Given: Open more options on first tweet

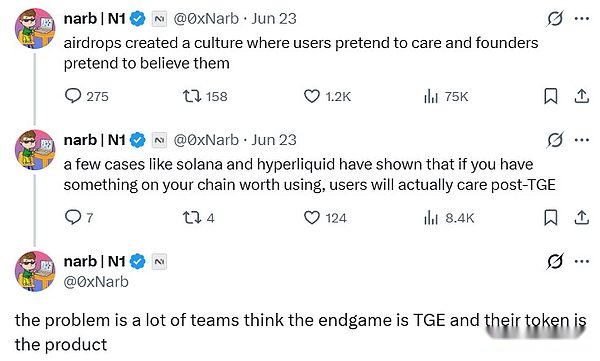Looking at the screenshot, I should coord(582,18).
